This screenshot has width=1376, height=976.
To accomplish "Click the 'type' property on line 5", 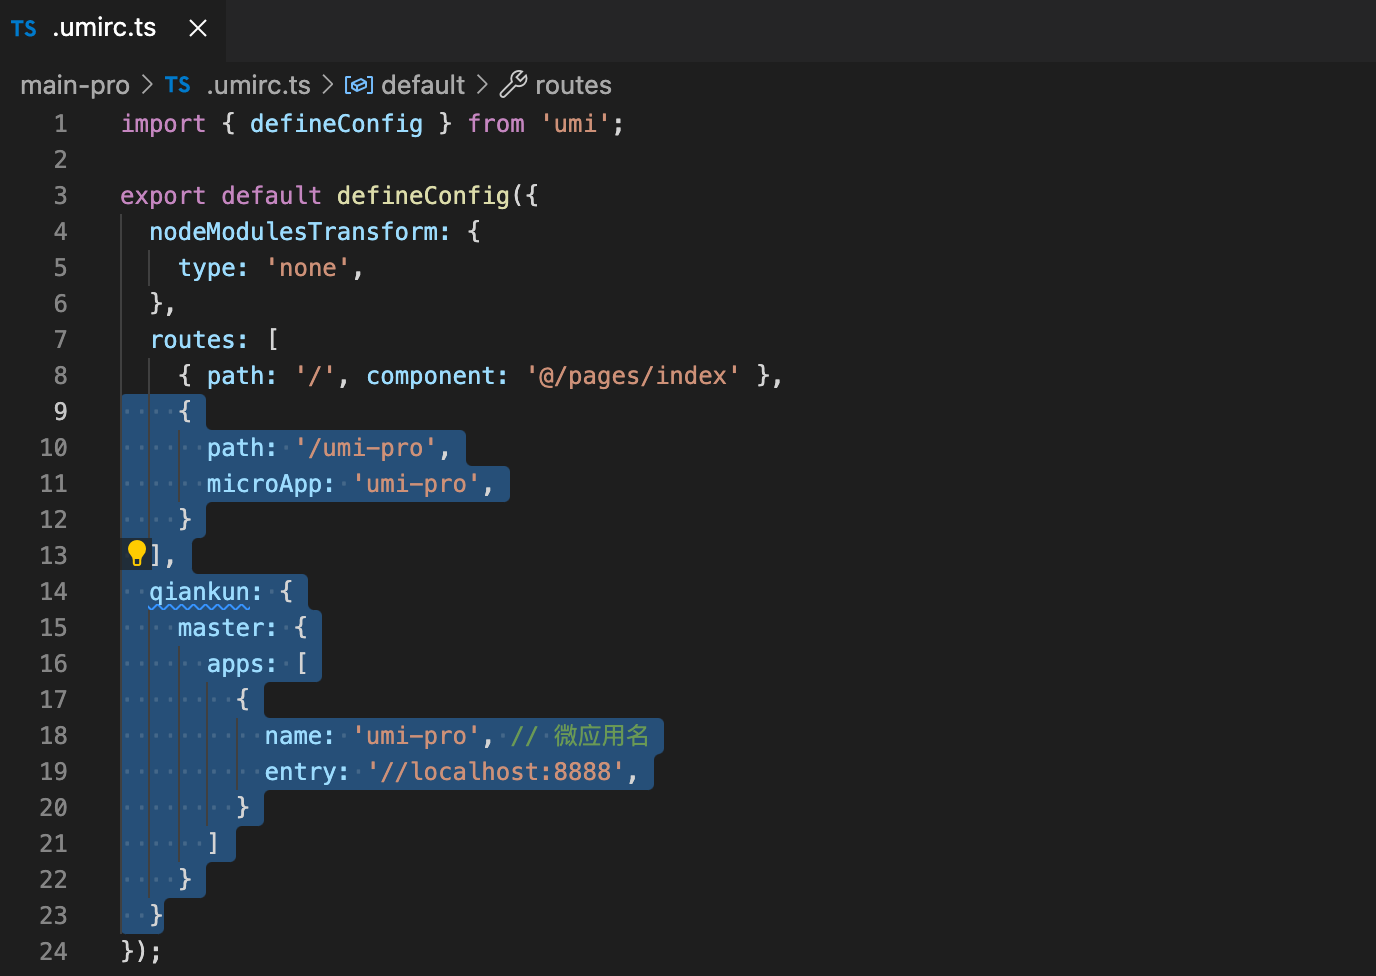I will pos(206,268).
